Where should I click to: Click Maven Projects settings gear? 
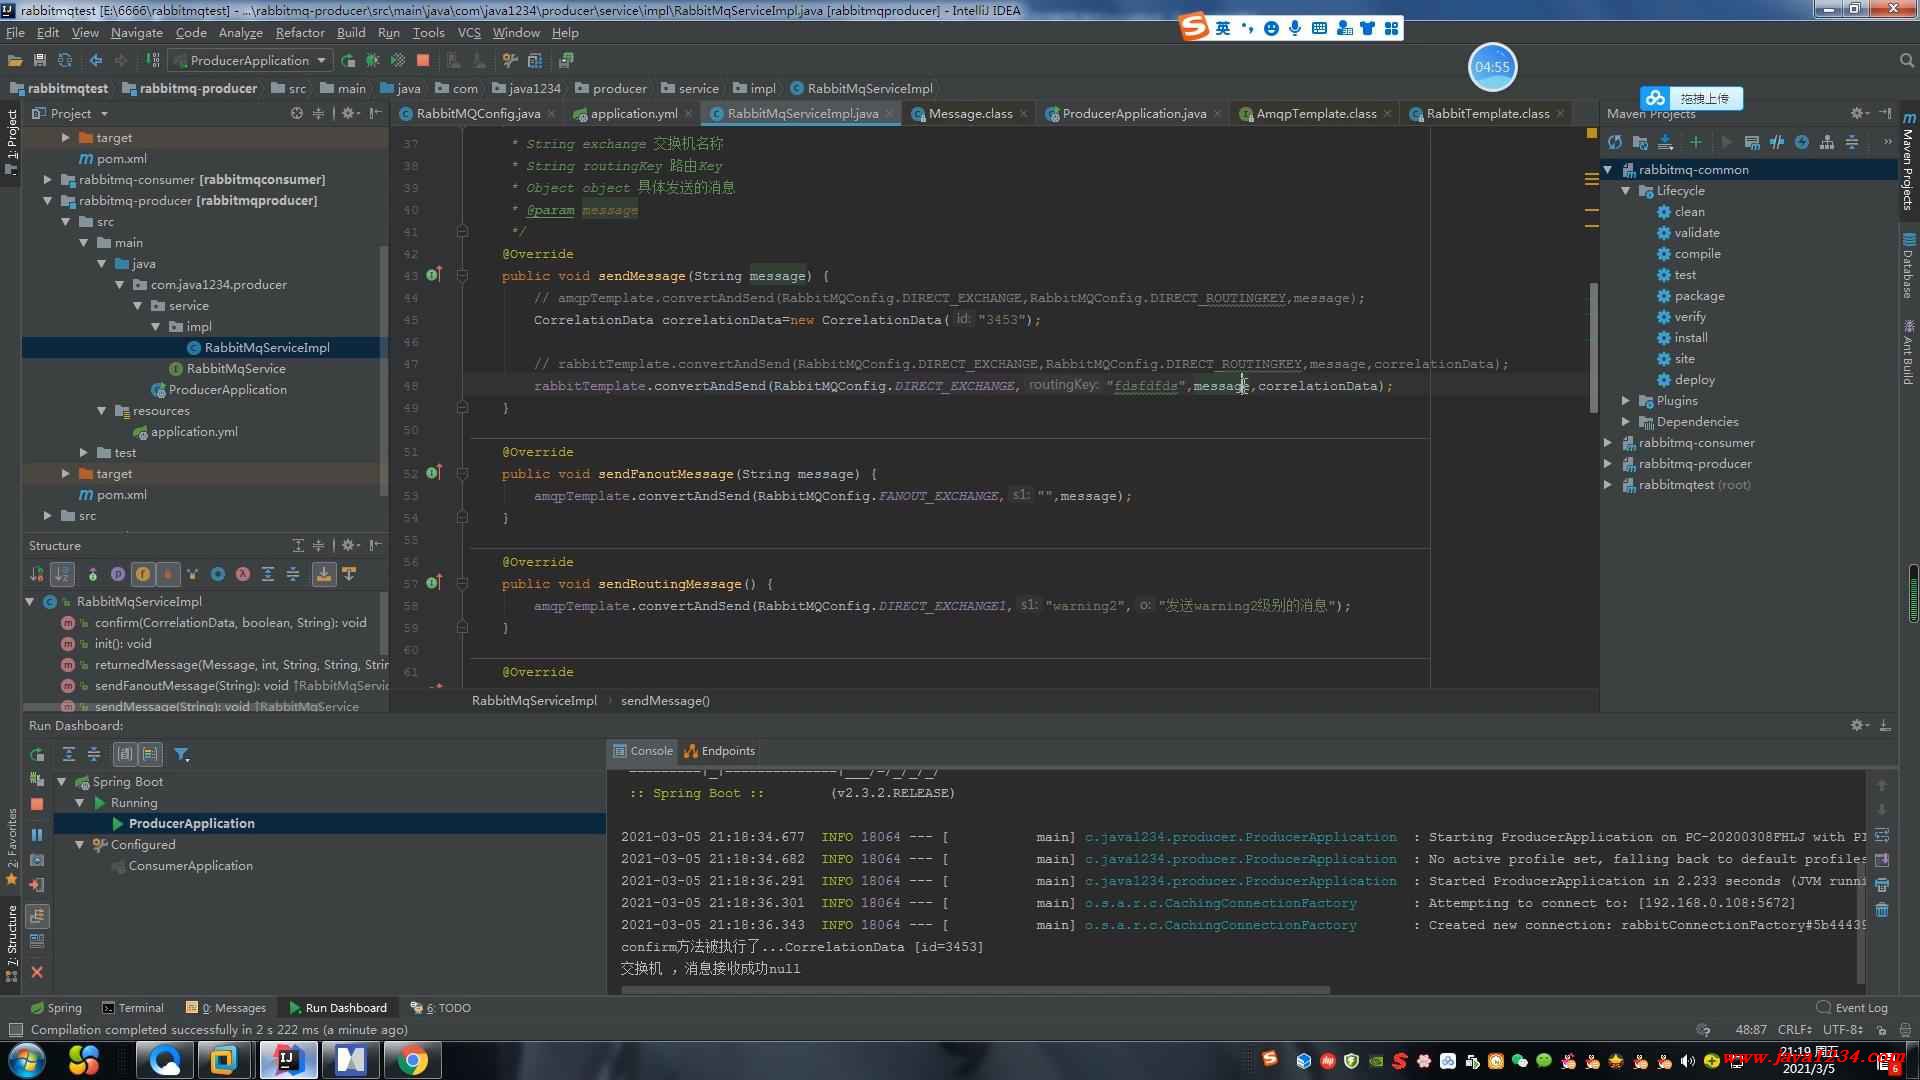pos(1858,113)
